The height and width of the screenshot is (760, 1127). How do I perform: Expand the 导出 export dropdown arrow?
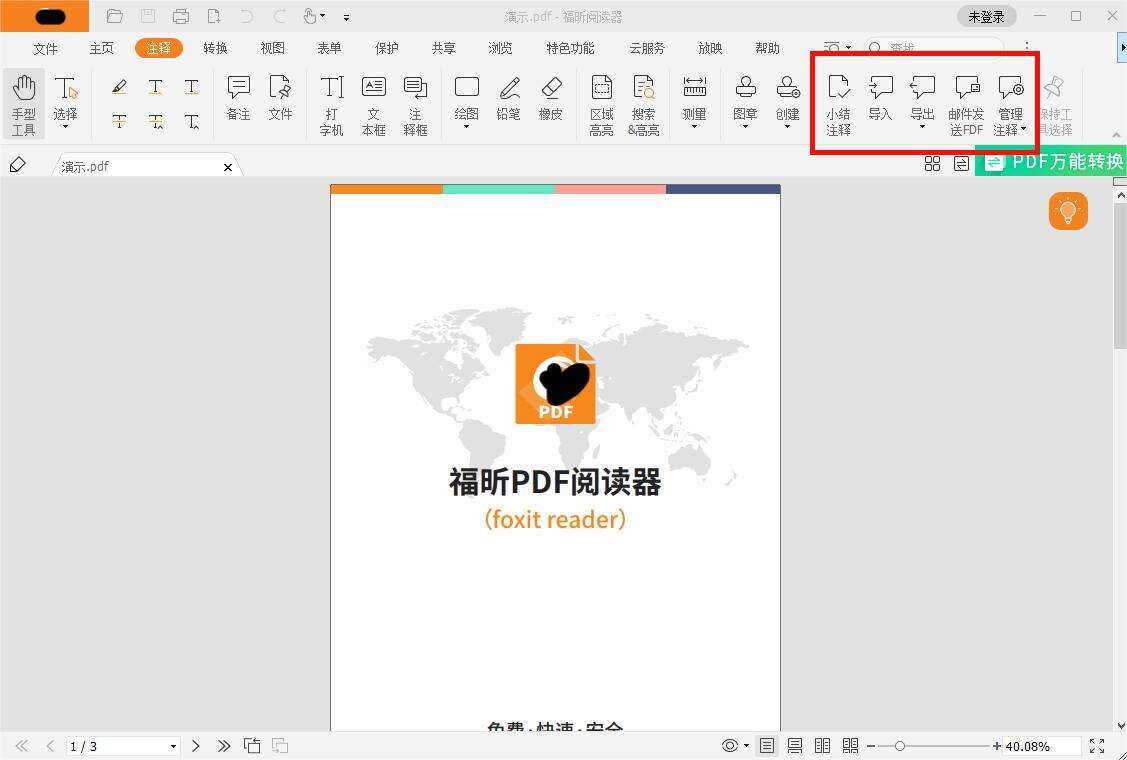pos(921,128)
